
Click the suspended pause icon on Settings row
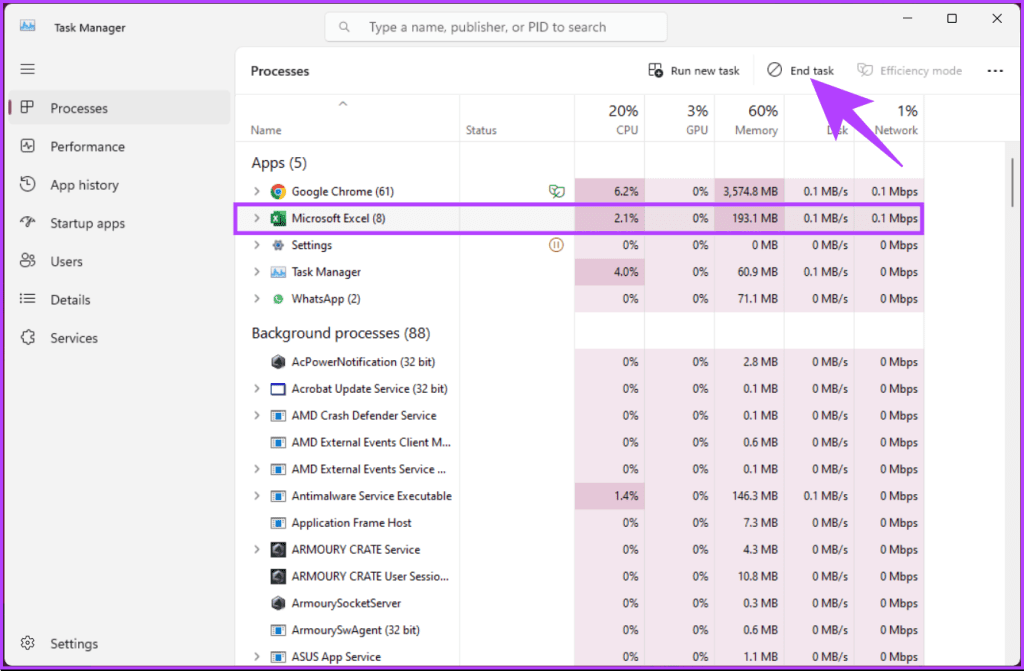[x=556, y=245]
